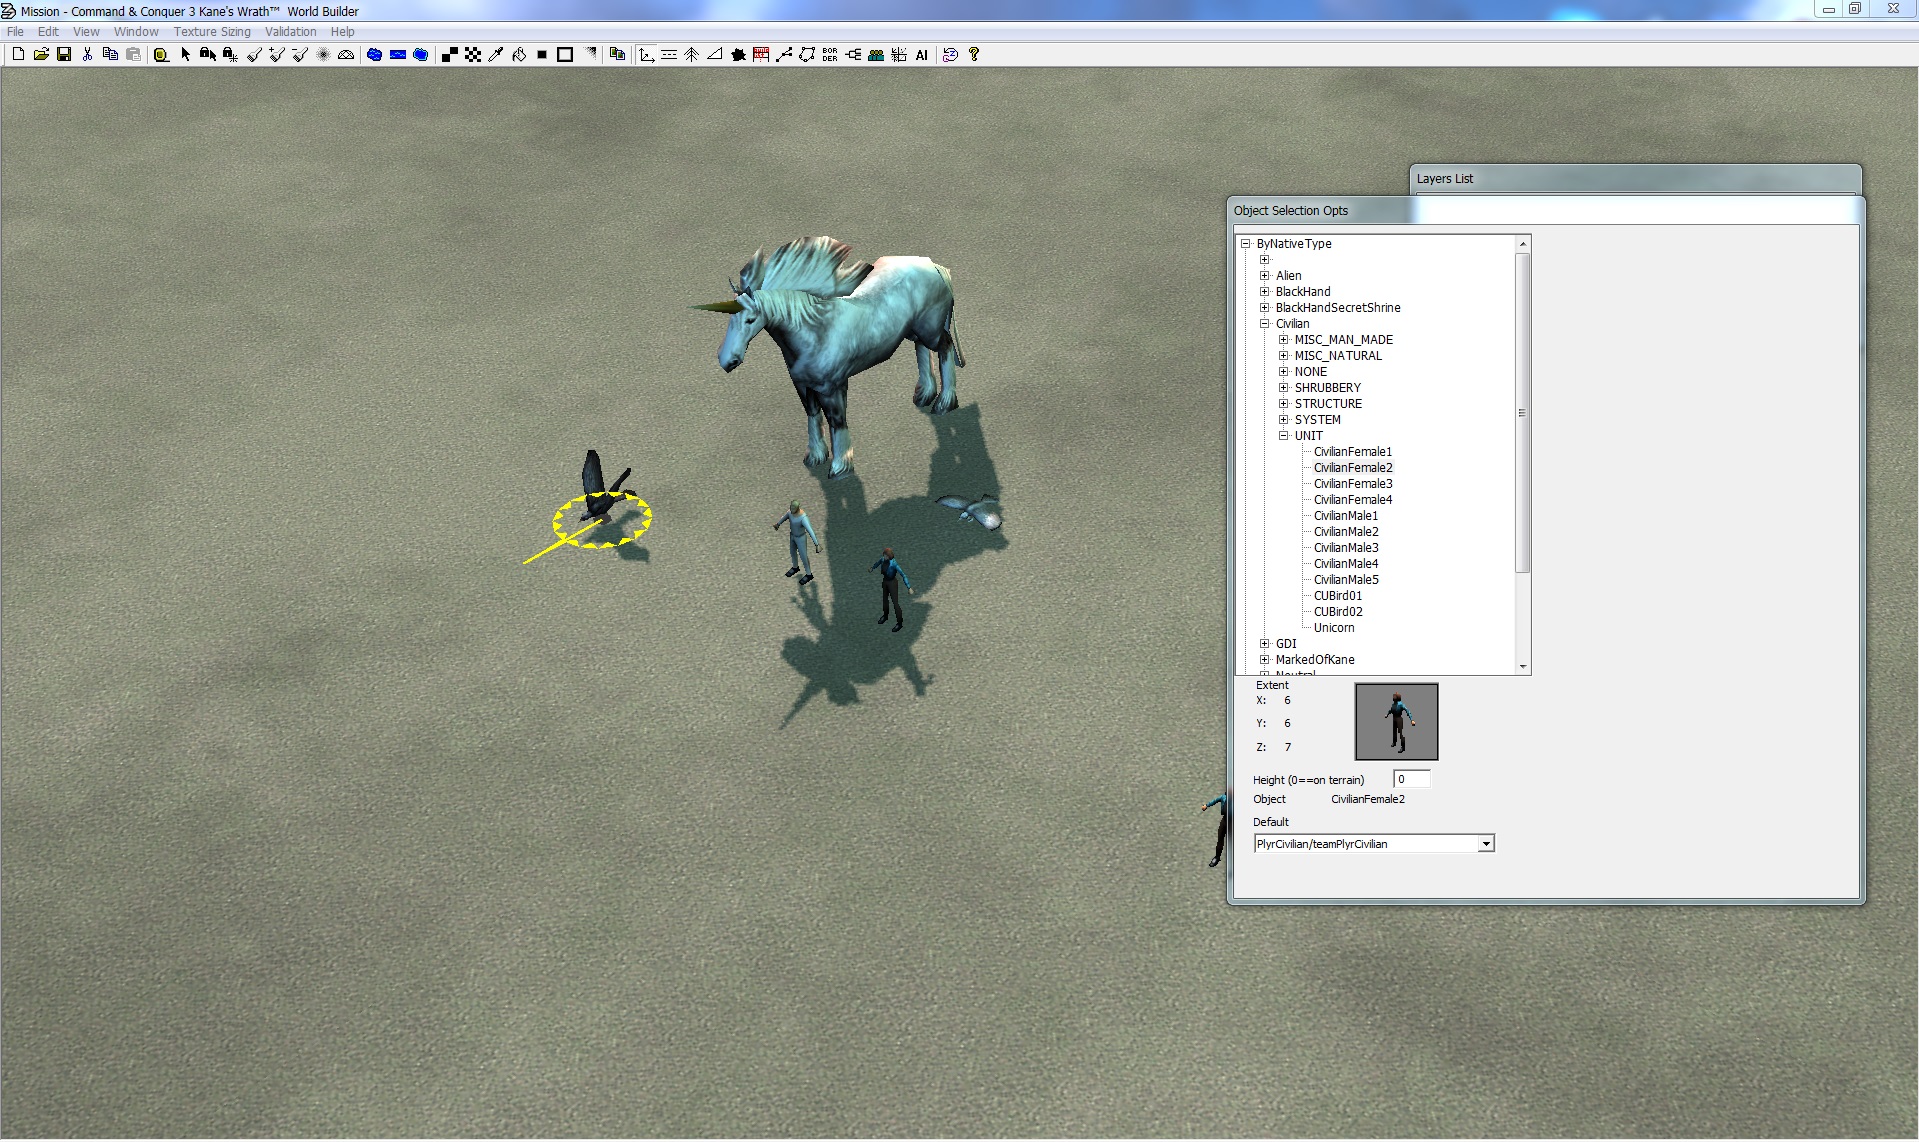This screenshot has width=1919, height=1142.
Task: Select the brush with plus sign tool
Action: point(277,55)
